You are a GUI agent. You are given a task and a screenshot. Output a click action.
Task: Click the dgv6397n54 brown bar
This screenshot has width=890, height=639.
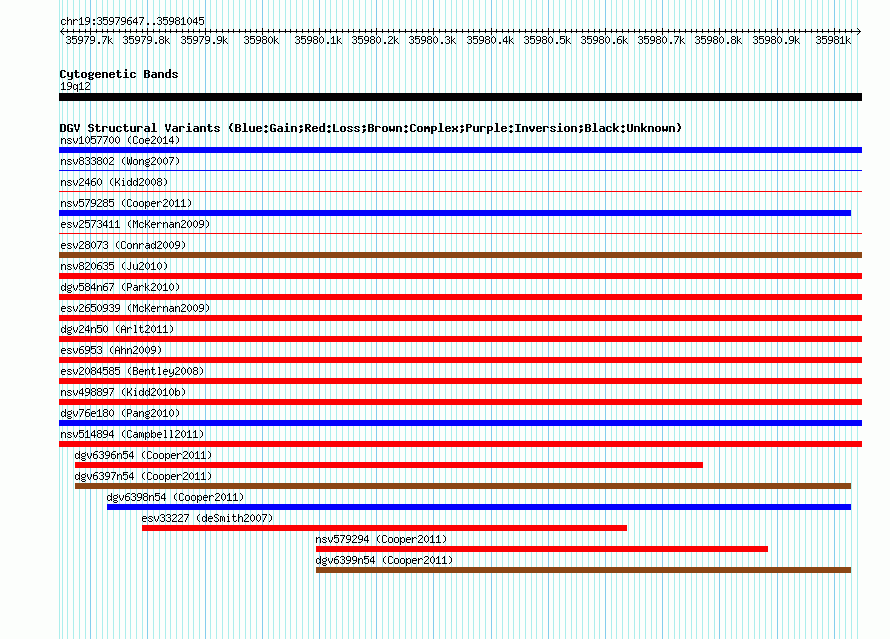463,486
